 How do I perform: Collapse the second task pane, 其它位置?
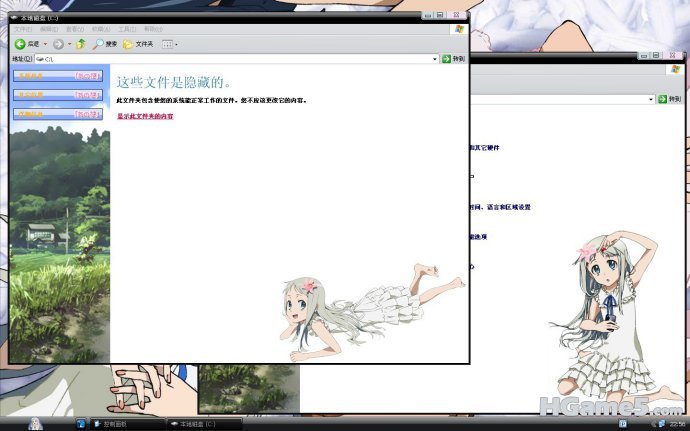pos(58,95)
